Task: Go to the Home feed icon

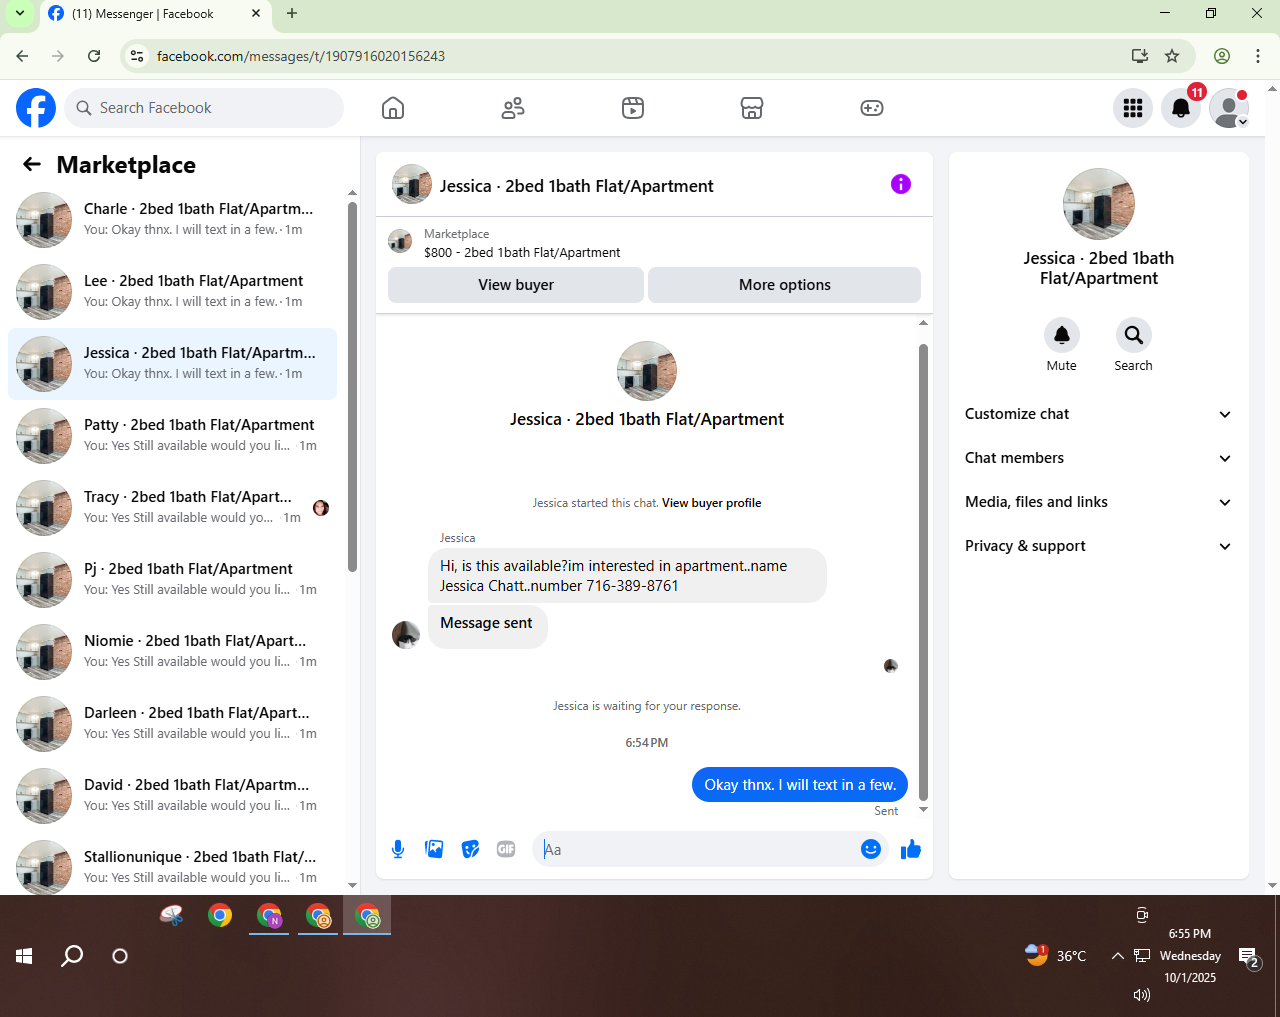Action: pyautogui.click(x=393, y=108)
